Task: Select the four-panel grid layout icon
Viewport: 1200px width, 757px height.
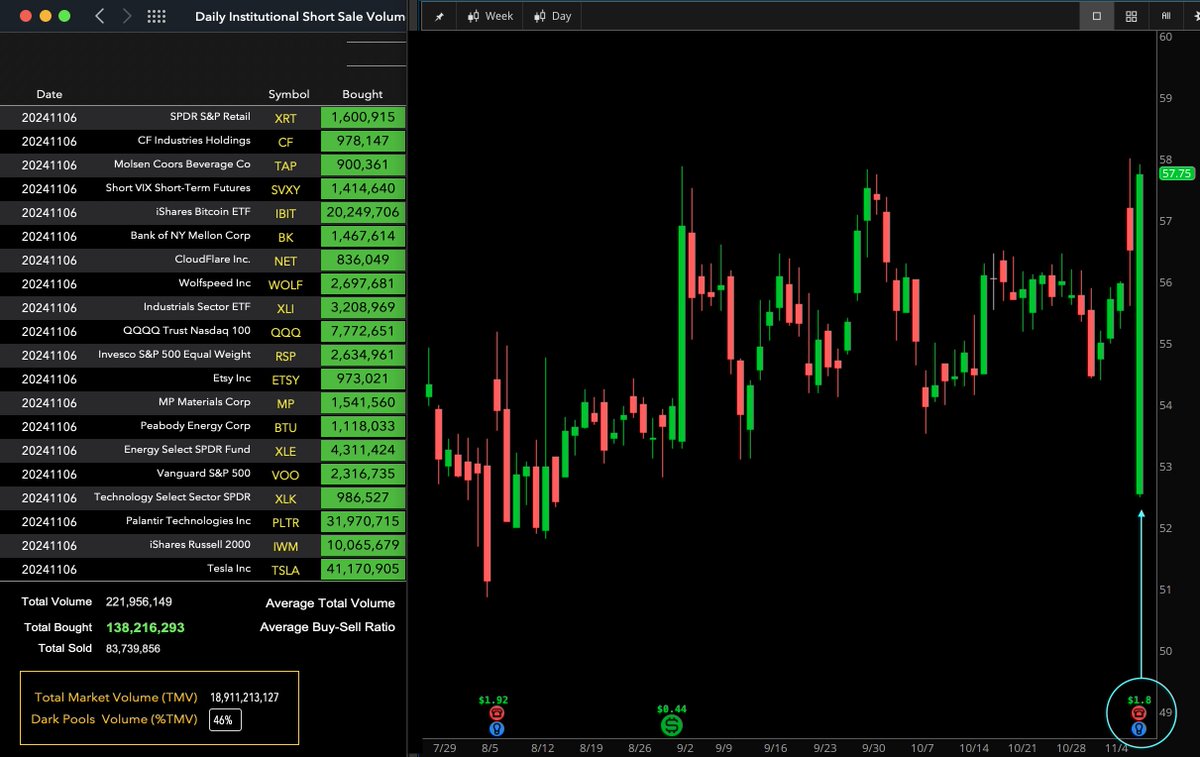Action: 1131,16
